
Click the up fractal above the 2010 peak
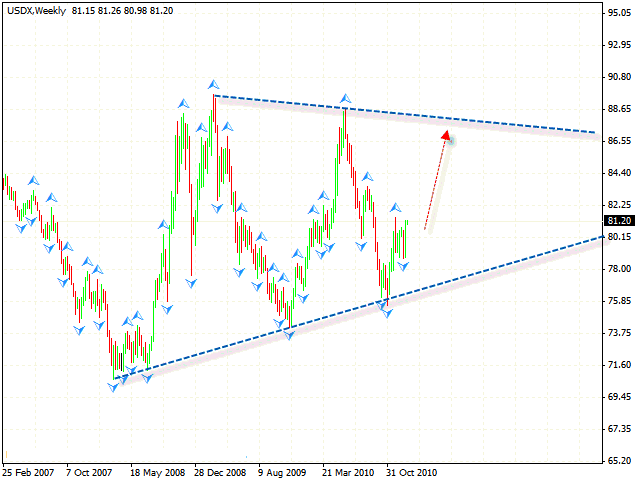(345, 98)
